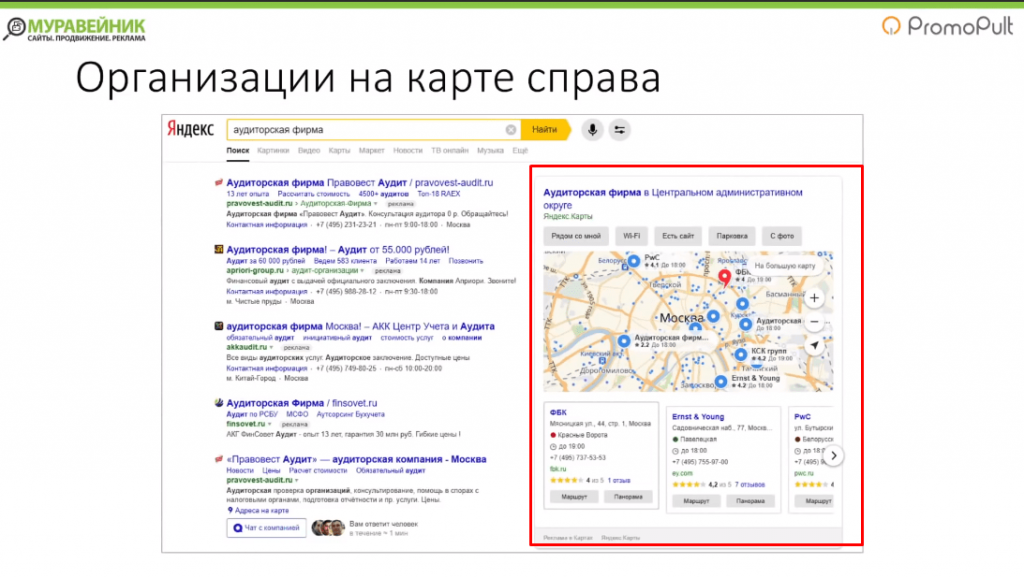Click "Рассчитать стоимость" sitelink
The height and width of the screenshot is (578, 1024).
313,194
